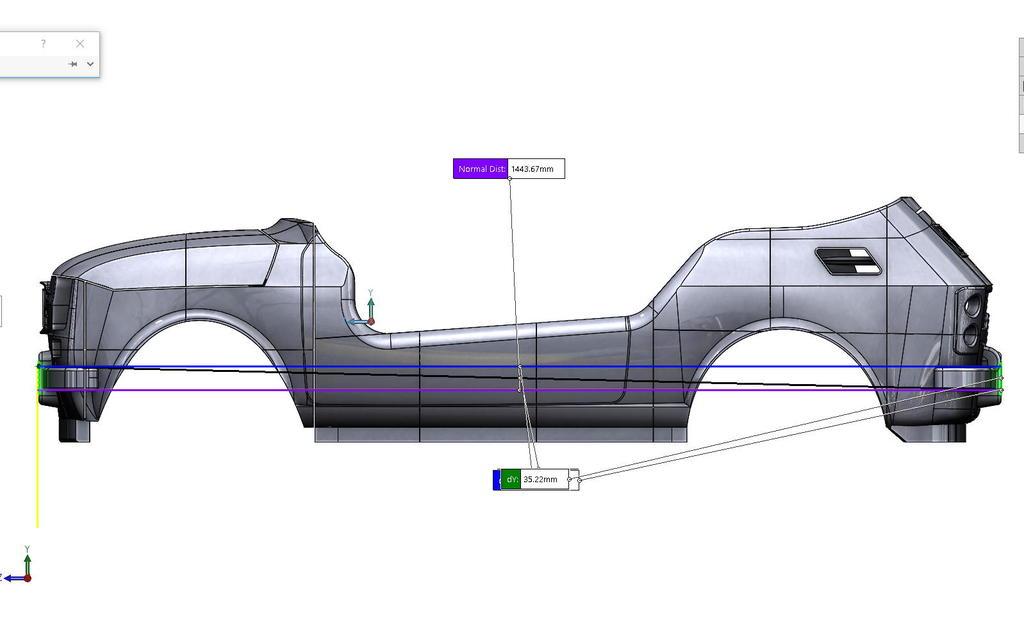This screenshot has height=622, width=1024.
Task: Click the purple Normal Dist callout flag
Action: tap(479, 169)
